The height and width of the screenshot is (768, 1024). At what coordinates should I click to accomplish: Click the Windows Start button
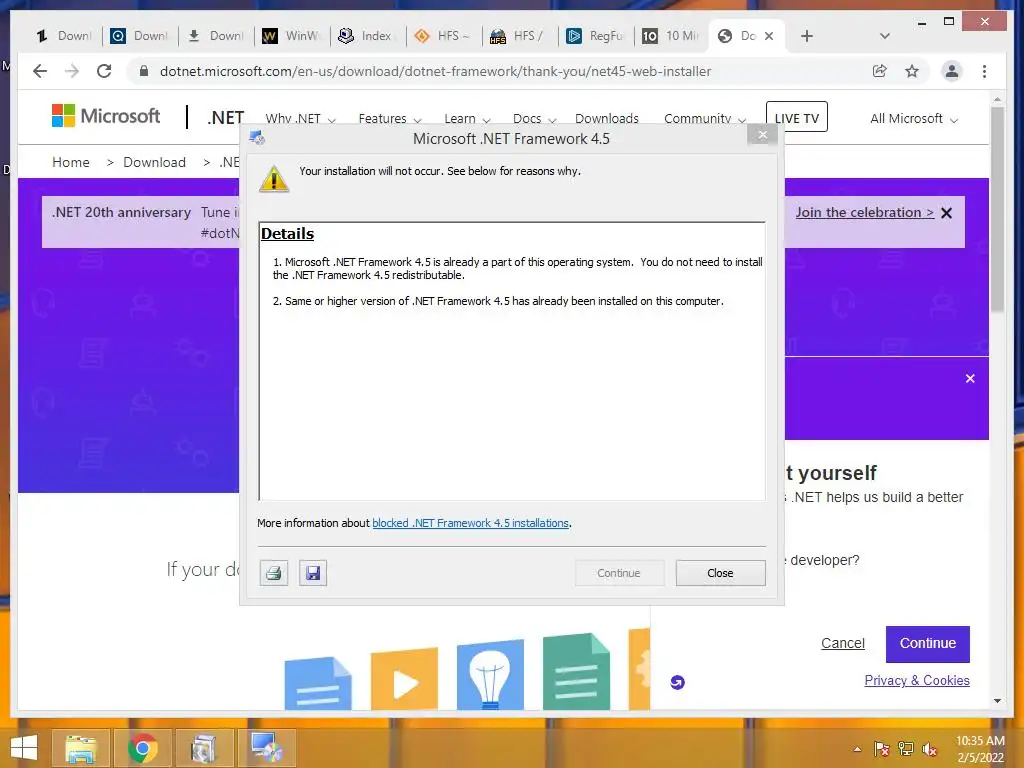tap(24, 748)
